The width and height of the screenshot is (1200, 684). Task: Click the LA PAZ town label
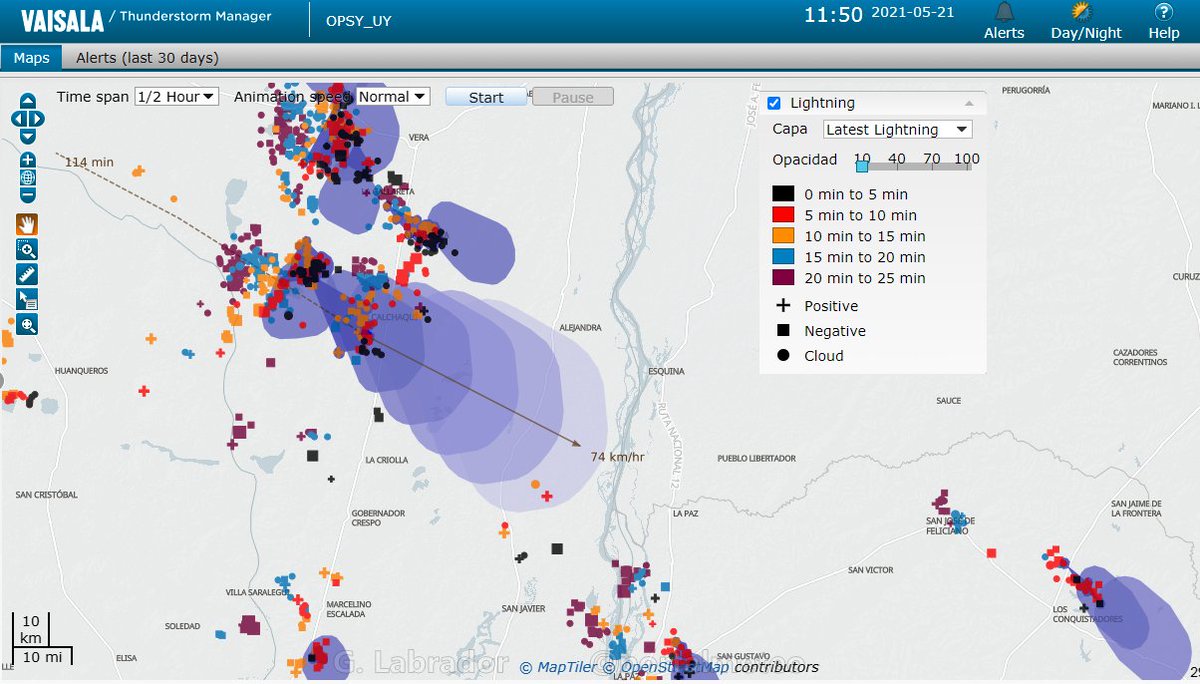pos(685,514)
